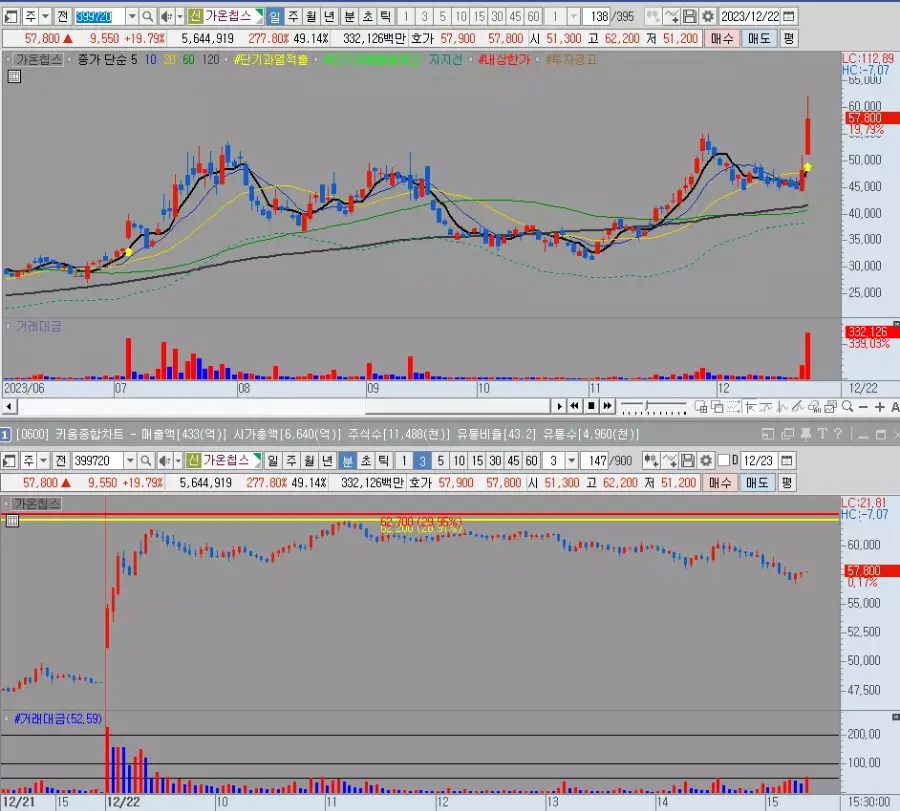Image resolution: width=900 pixels, height=811 pixels.
Task: Click the 거래대금 panel label in upper chart
Action: point(38,326)
